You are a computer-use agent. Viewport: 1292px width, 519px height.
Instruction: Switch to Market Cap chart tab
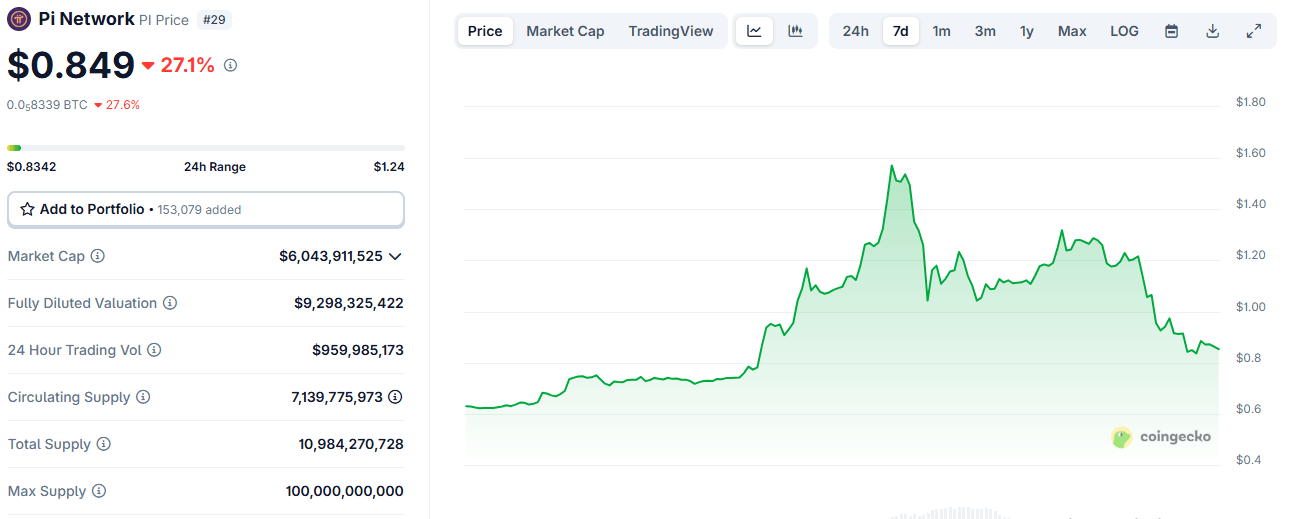pyautogui.click(x=565, y=31)
